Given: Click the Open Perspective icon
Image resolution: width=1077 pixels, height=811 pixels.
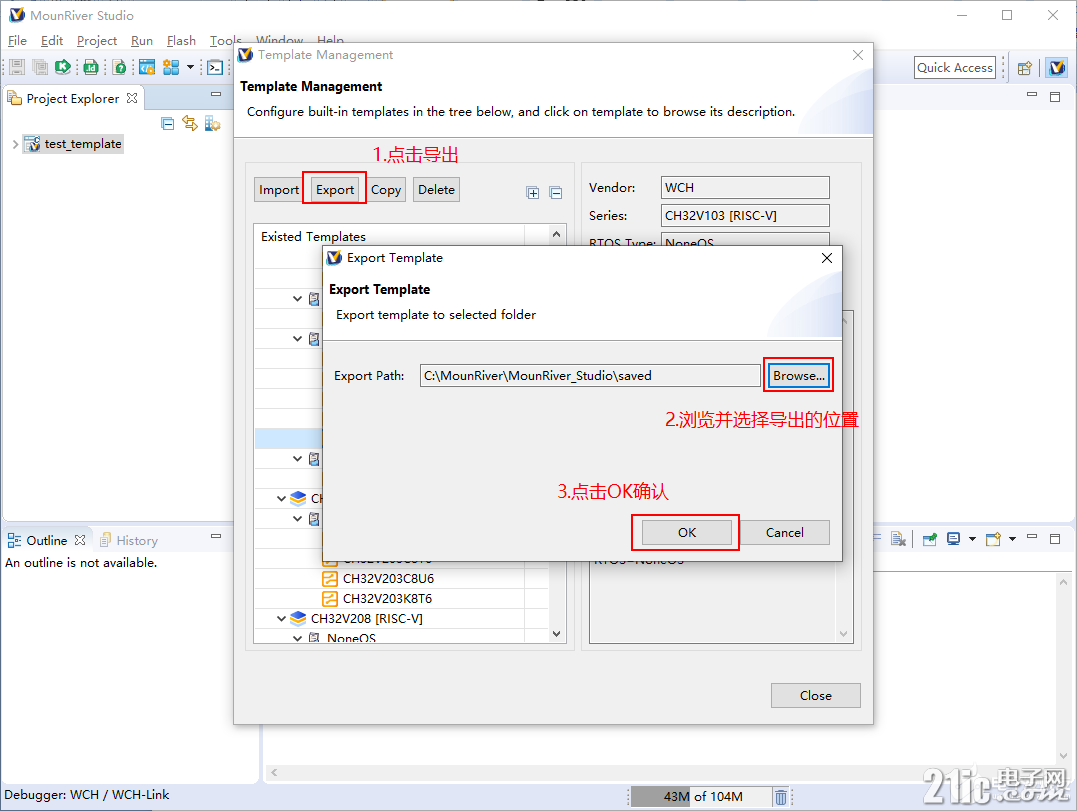Looking at the screenshot, I should click(1025, 67).
